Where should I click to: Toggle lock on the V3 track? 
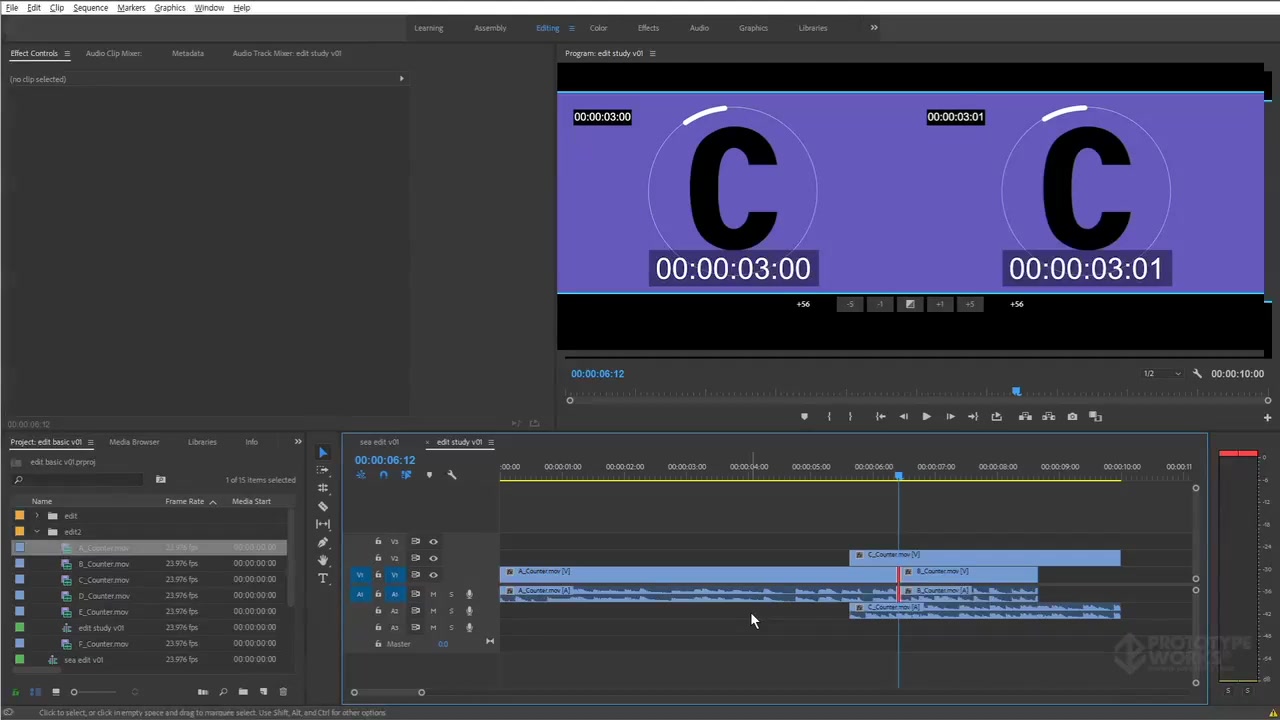point(378,542)
